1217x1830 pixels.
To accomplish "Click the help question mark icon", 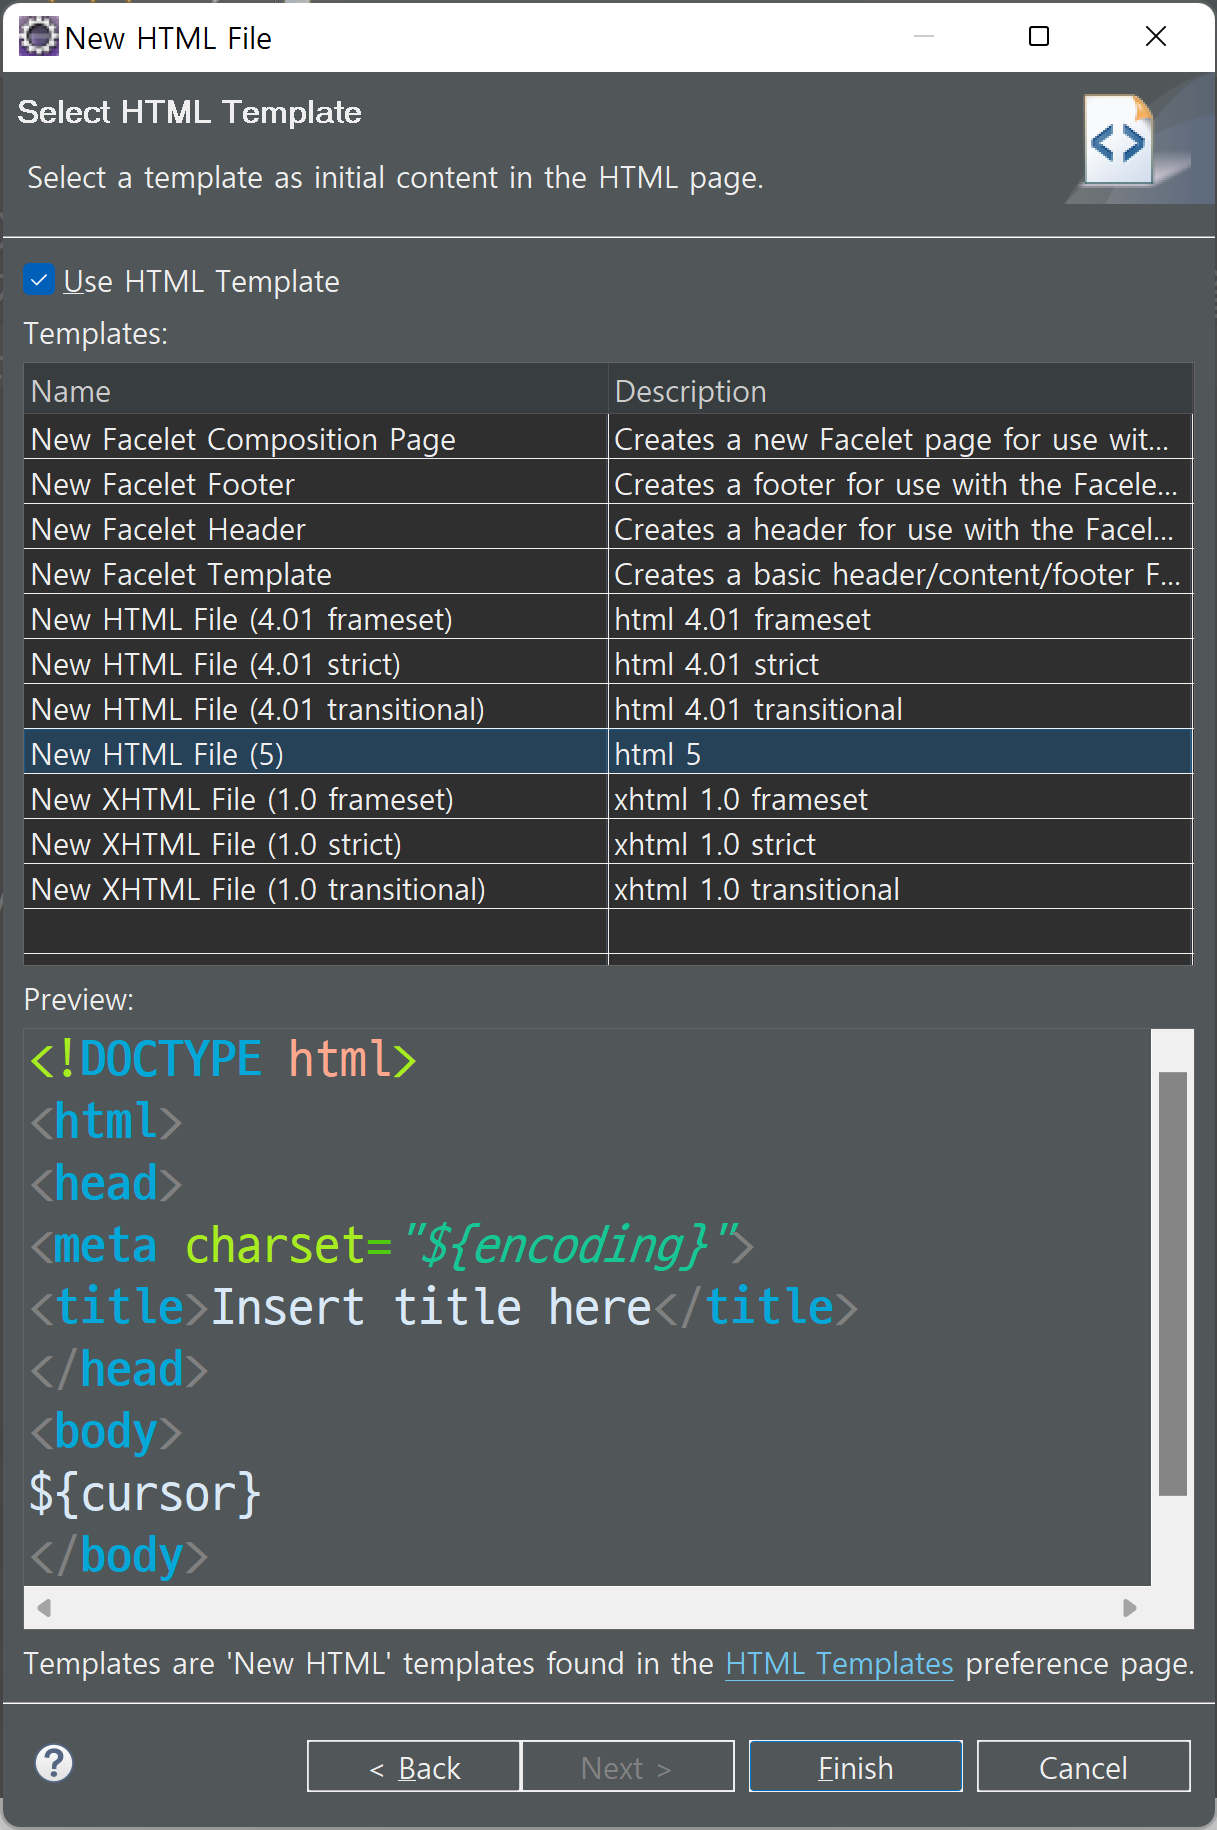I will (x=54, y=1763).
